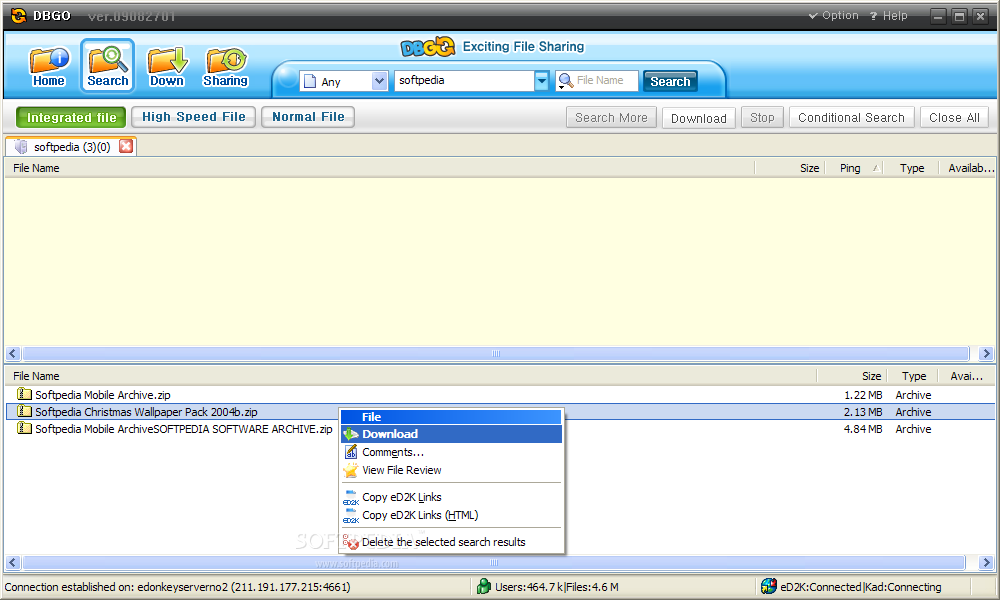
Task: Click the Download toolbar button
Action: 698,118
